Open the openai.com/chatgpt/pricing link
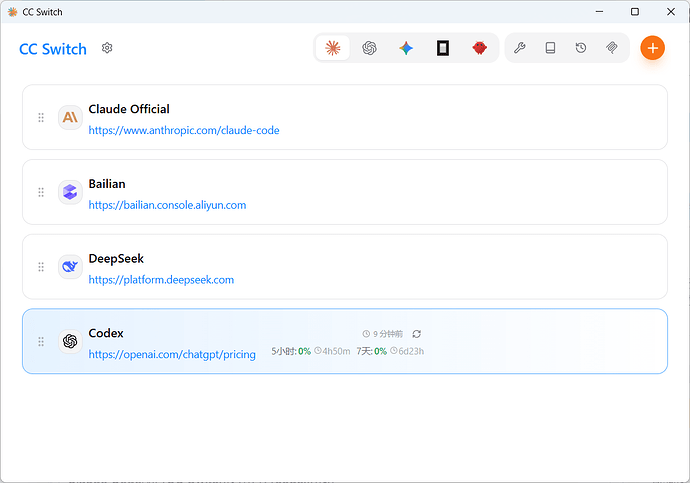The image size is (690, 483). [x=172, y=355]
